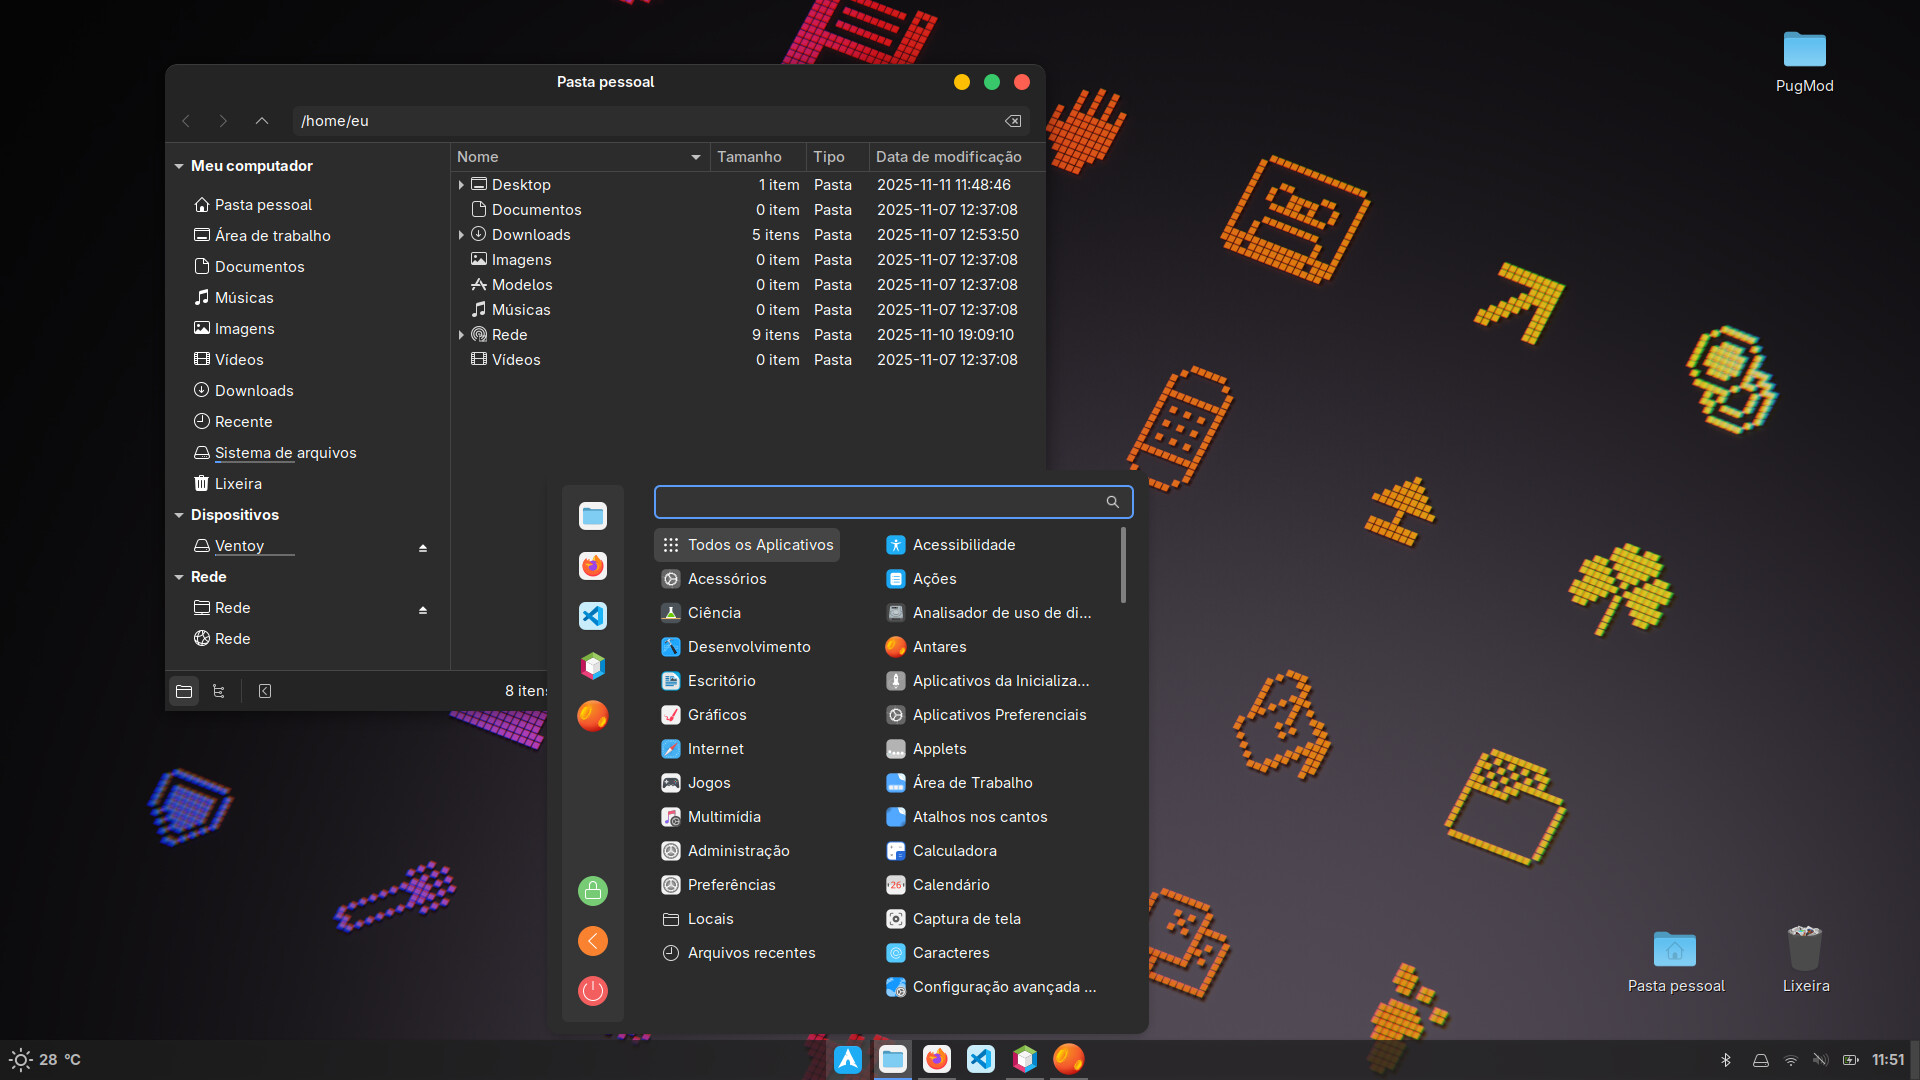Expand the Rede folder in list
Viewport: 1920px width, 1080px height.
coord(461,335)
